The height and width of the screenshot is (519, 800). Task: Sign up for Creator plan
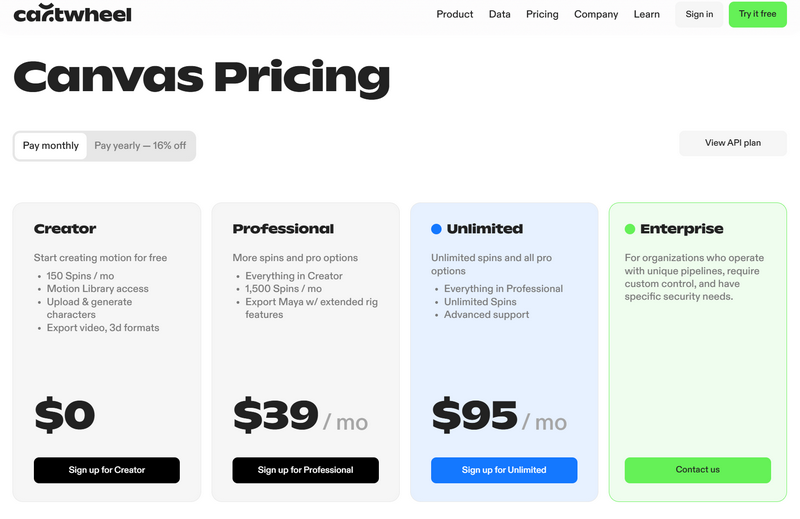(107, 470)
